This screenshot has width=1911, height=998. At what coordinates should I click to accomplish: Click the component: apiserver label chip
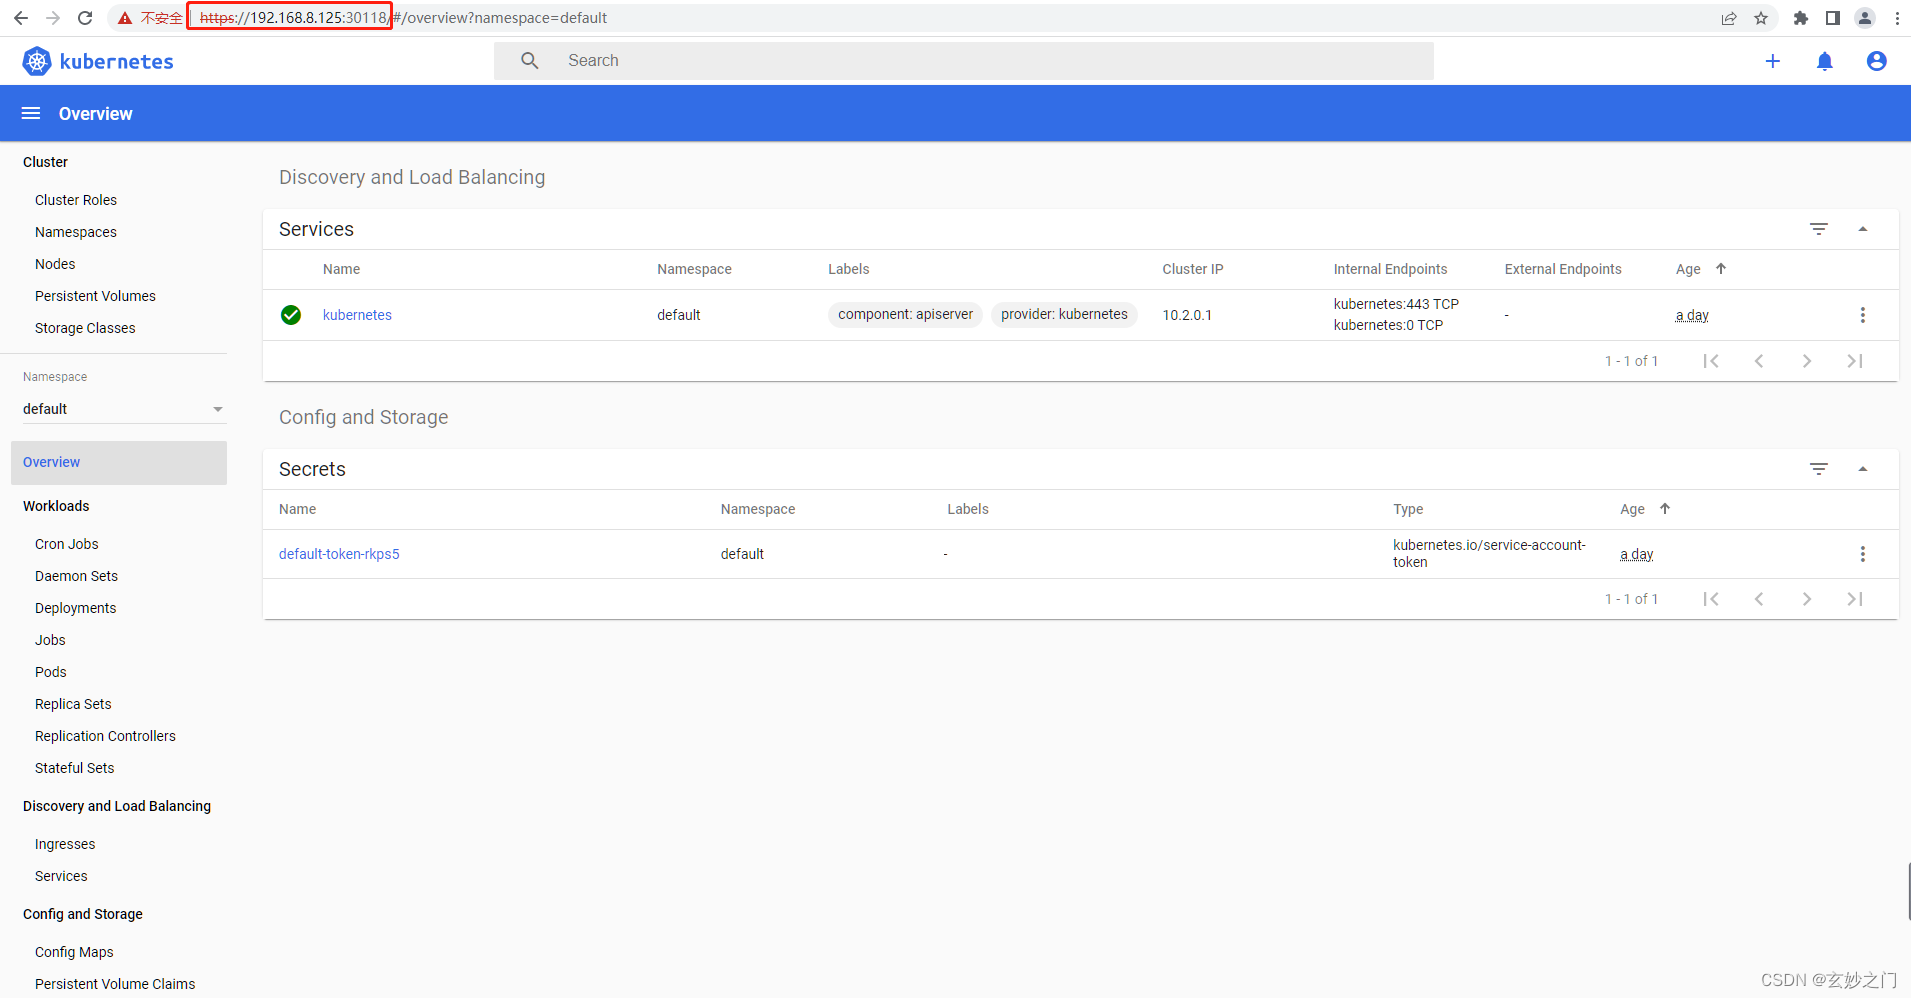(x=905, y=314)
